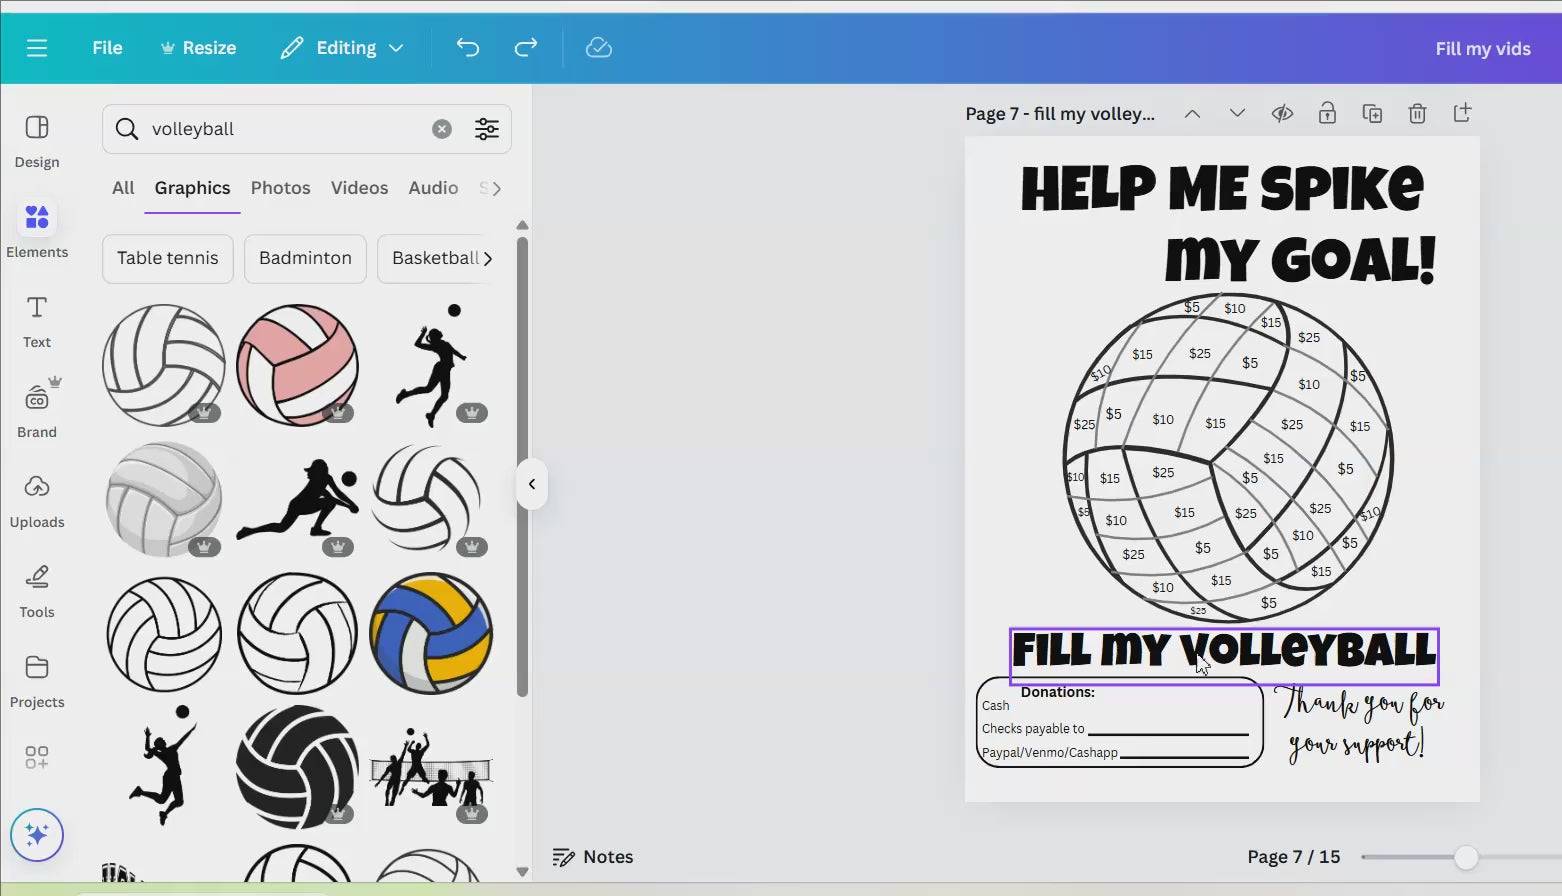
Task: Add a new page icon
Action: [x=1462, y=113]
